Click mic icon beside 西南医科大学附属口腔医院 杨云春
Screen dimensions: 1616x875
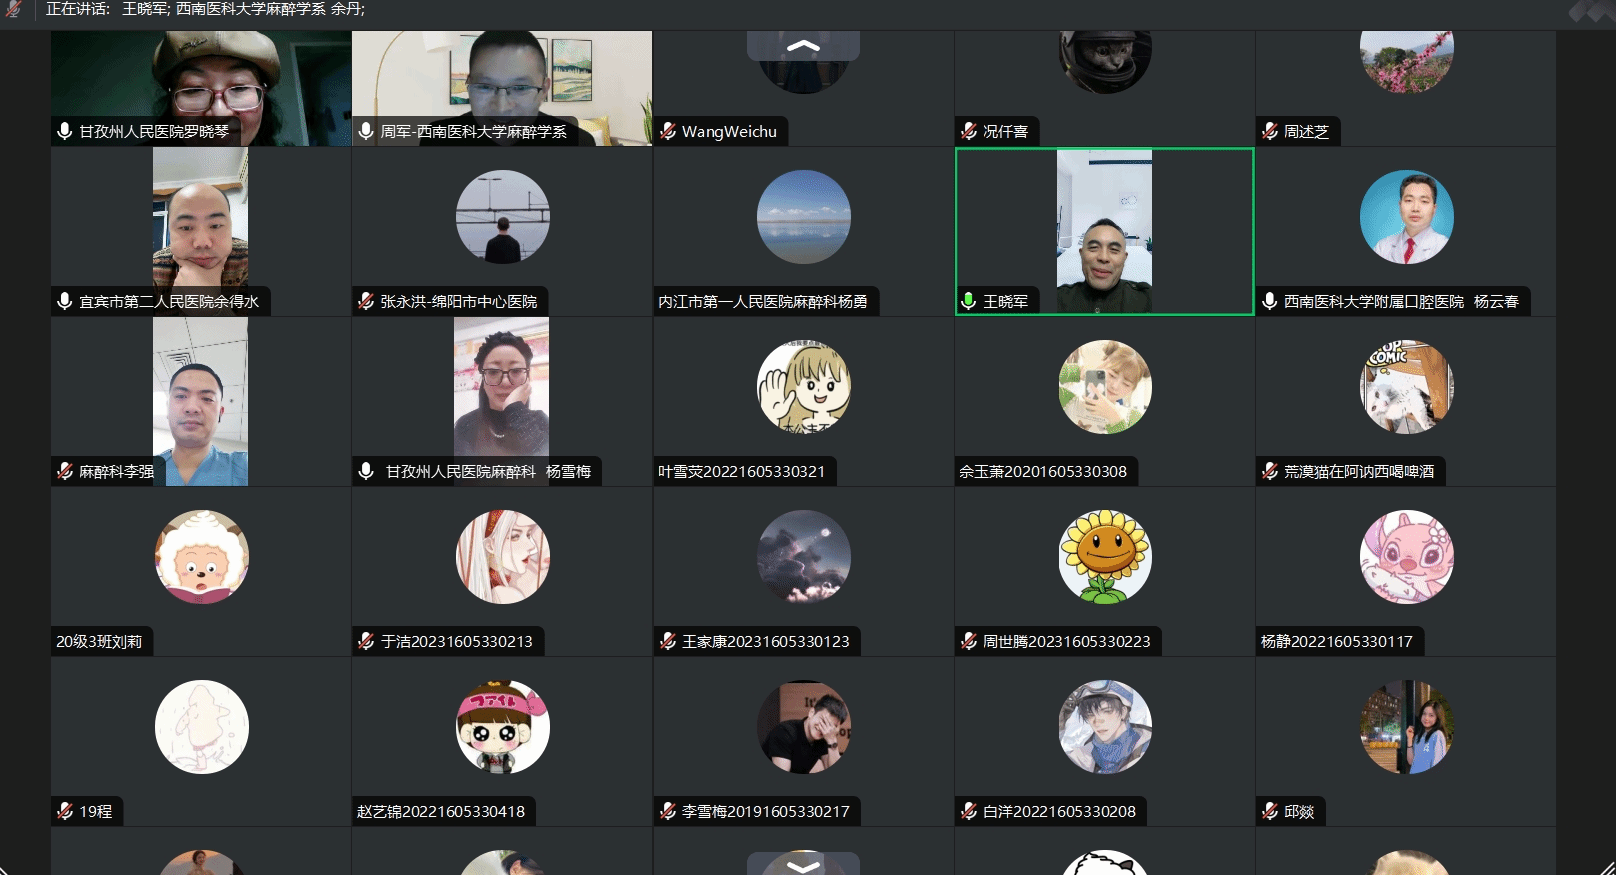(x=1270, y=301)
